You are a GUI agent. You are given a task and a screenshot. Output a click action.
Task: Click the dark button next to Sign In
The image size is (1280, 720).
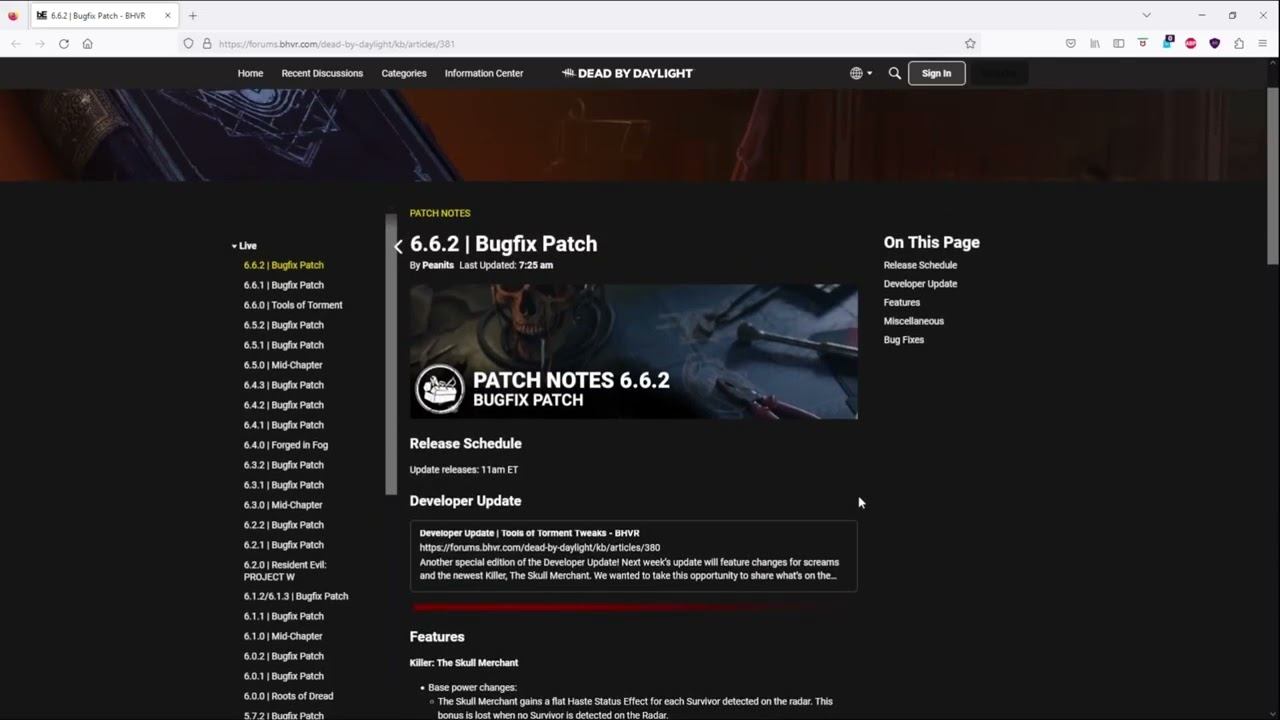coord(999,73)
